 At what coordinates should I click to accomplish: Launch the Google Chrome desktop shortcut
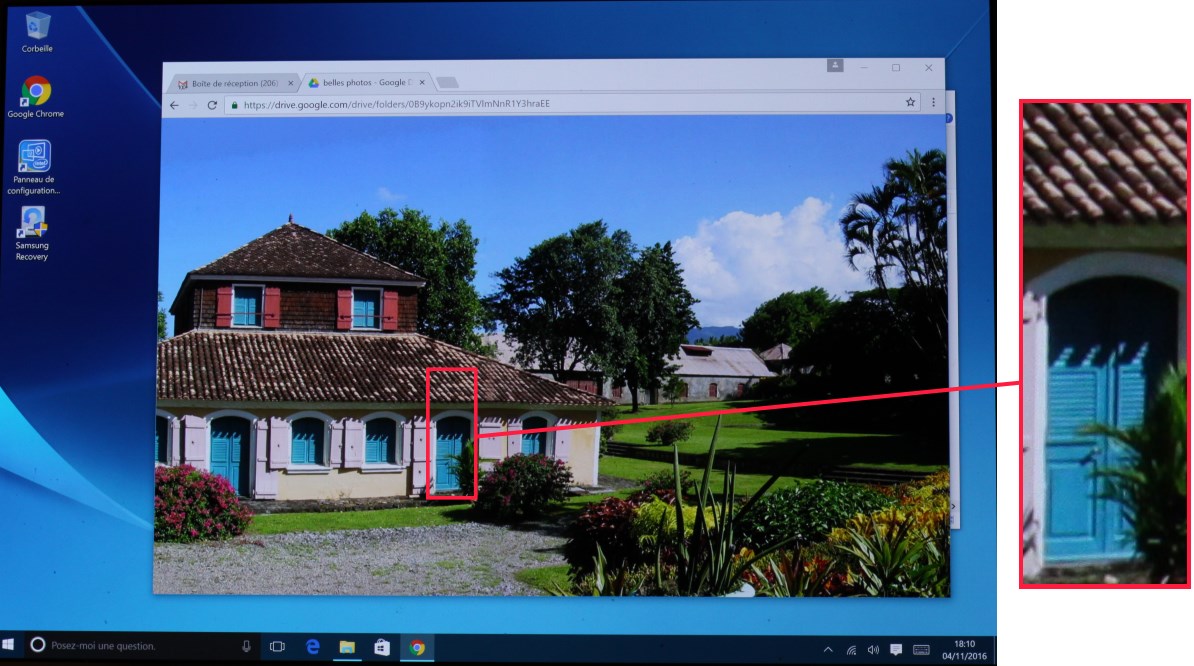35,97
